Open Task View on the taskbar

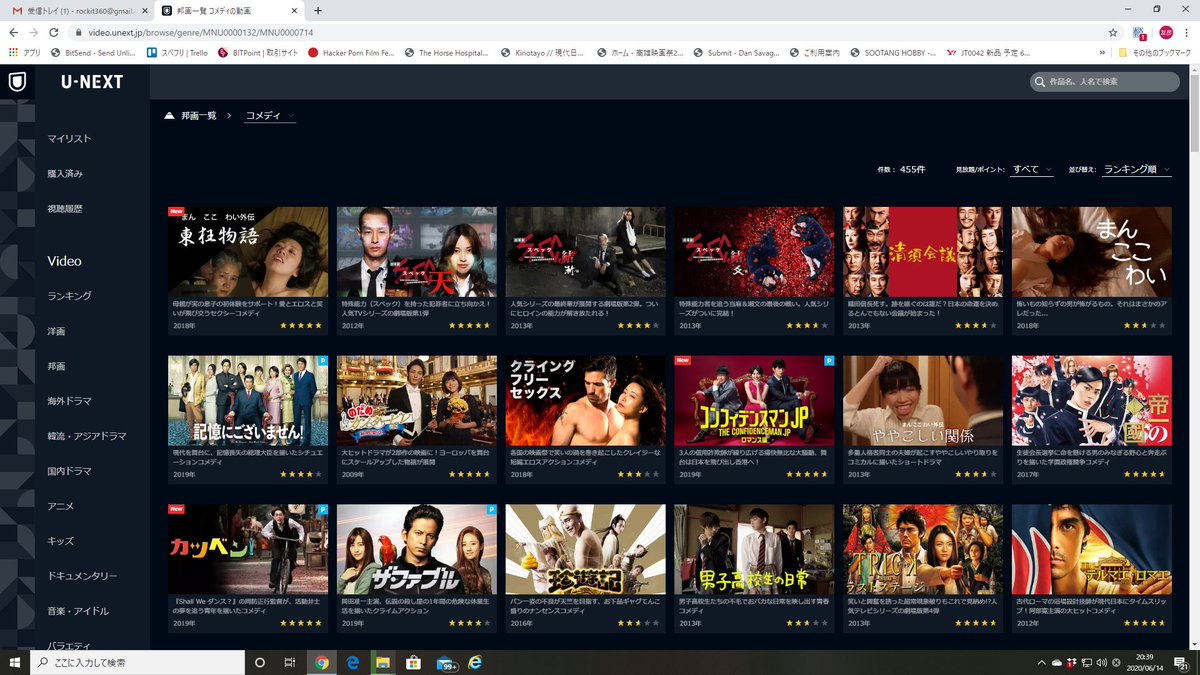coord(289,662)
